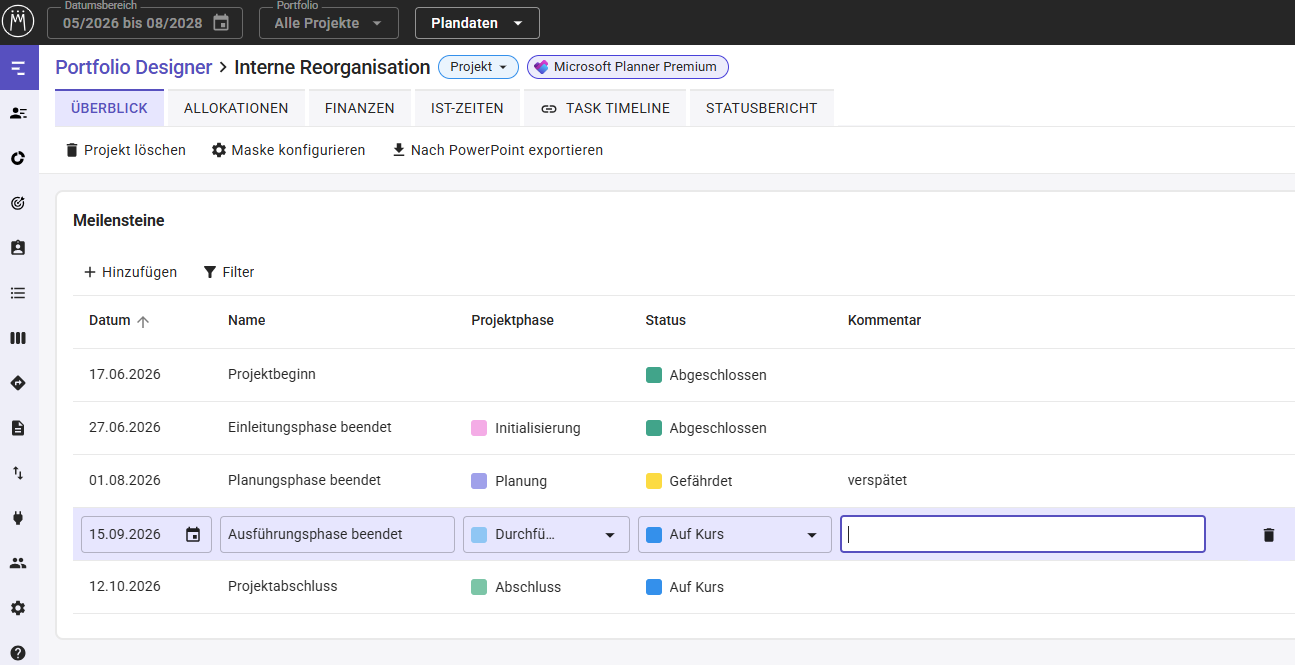
Task: Switch to the Allokationen tab
Action: click(x=236, y=108)
